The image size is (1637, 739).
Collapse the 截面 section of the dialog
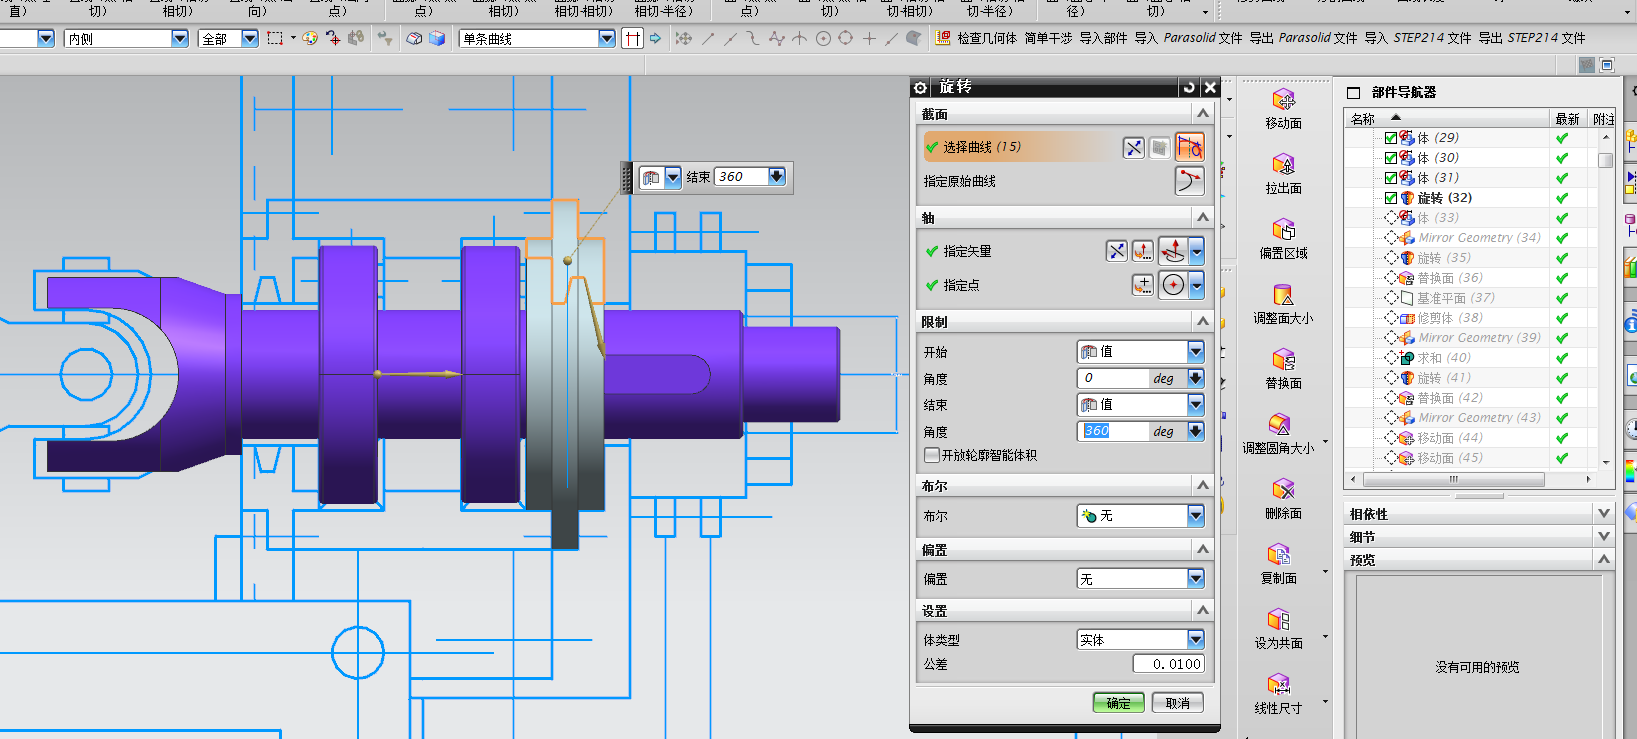1203,114
